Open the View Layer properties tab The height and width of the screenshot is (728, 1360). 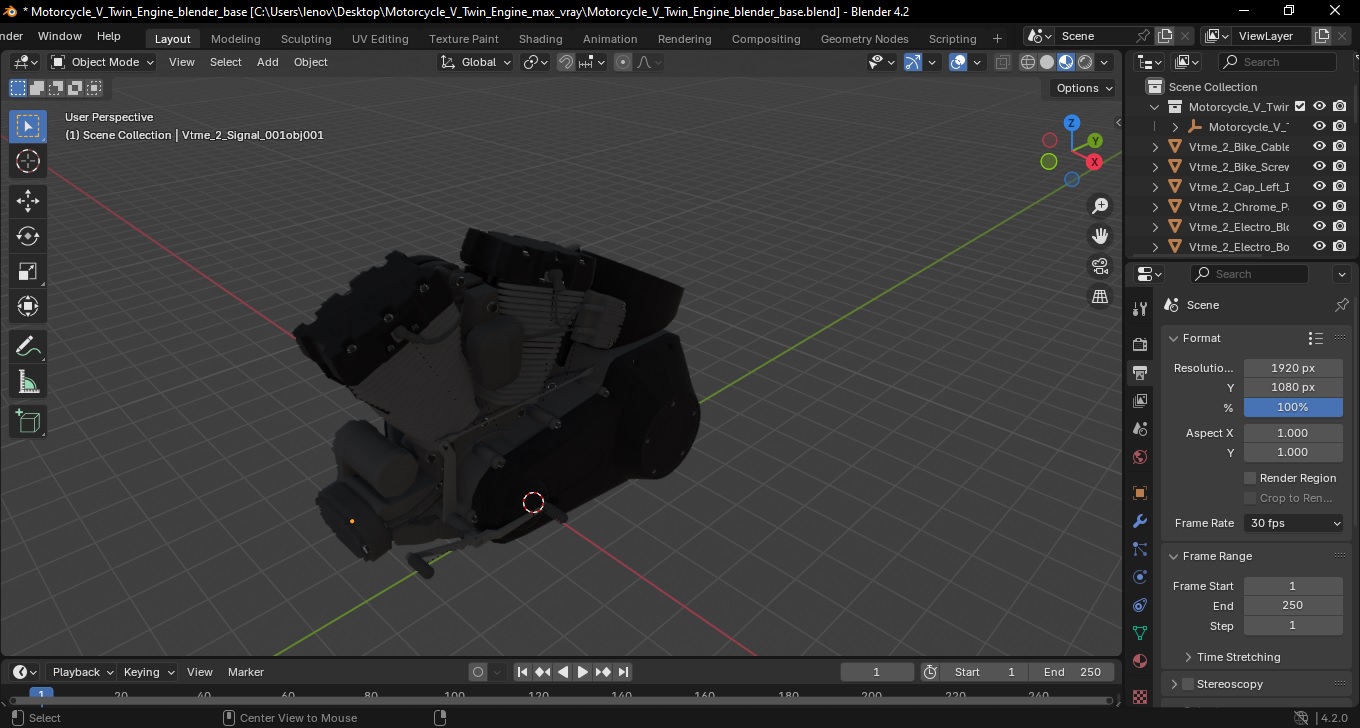point(1140,401)
